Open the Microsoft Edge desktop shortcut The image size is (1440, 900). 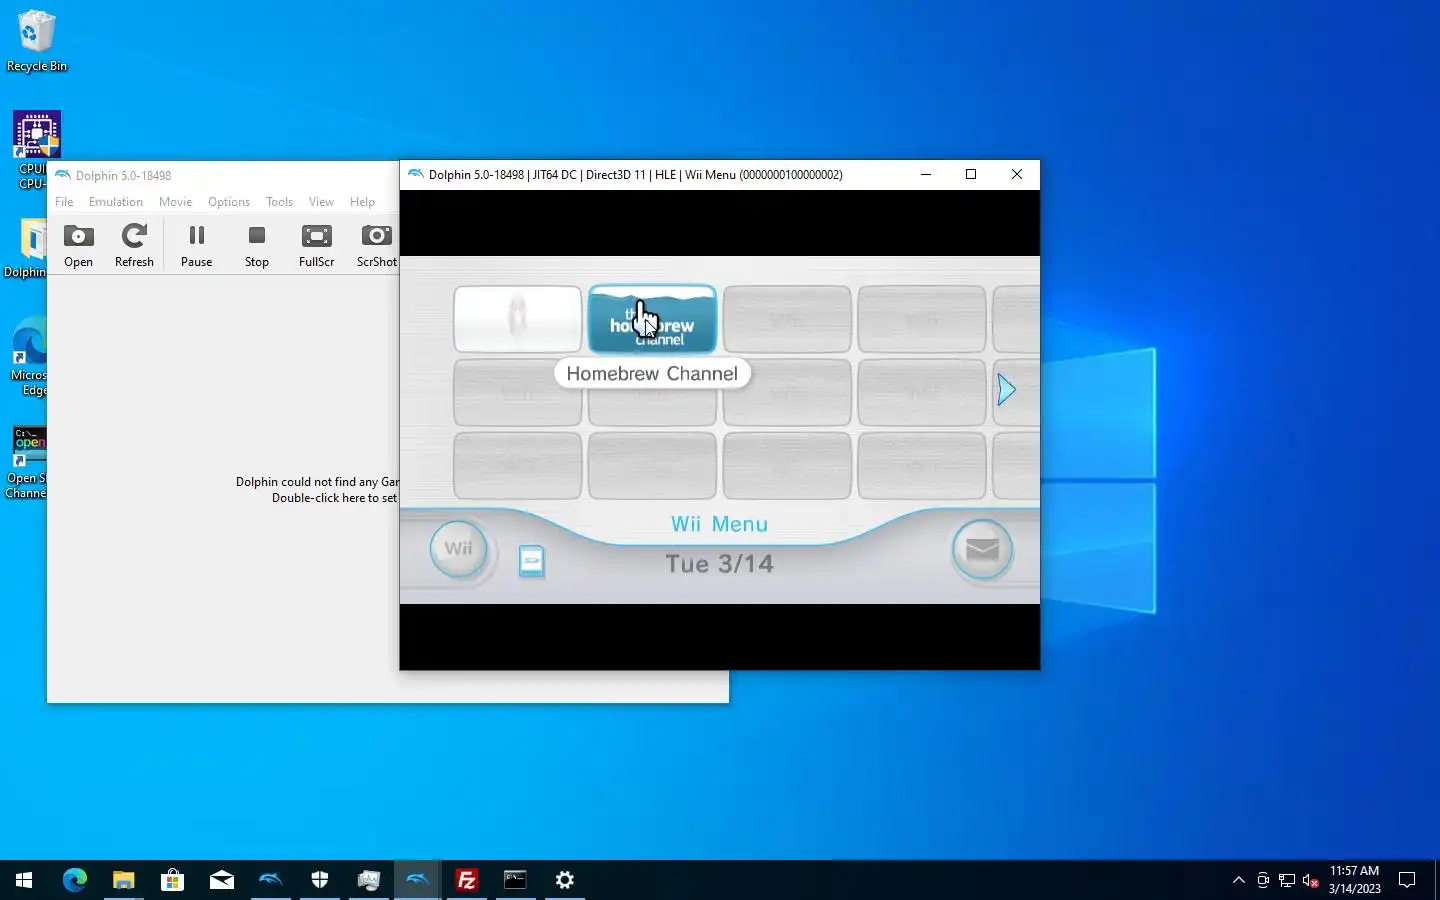(x=29, y=357)
